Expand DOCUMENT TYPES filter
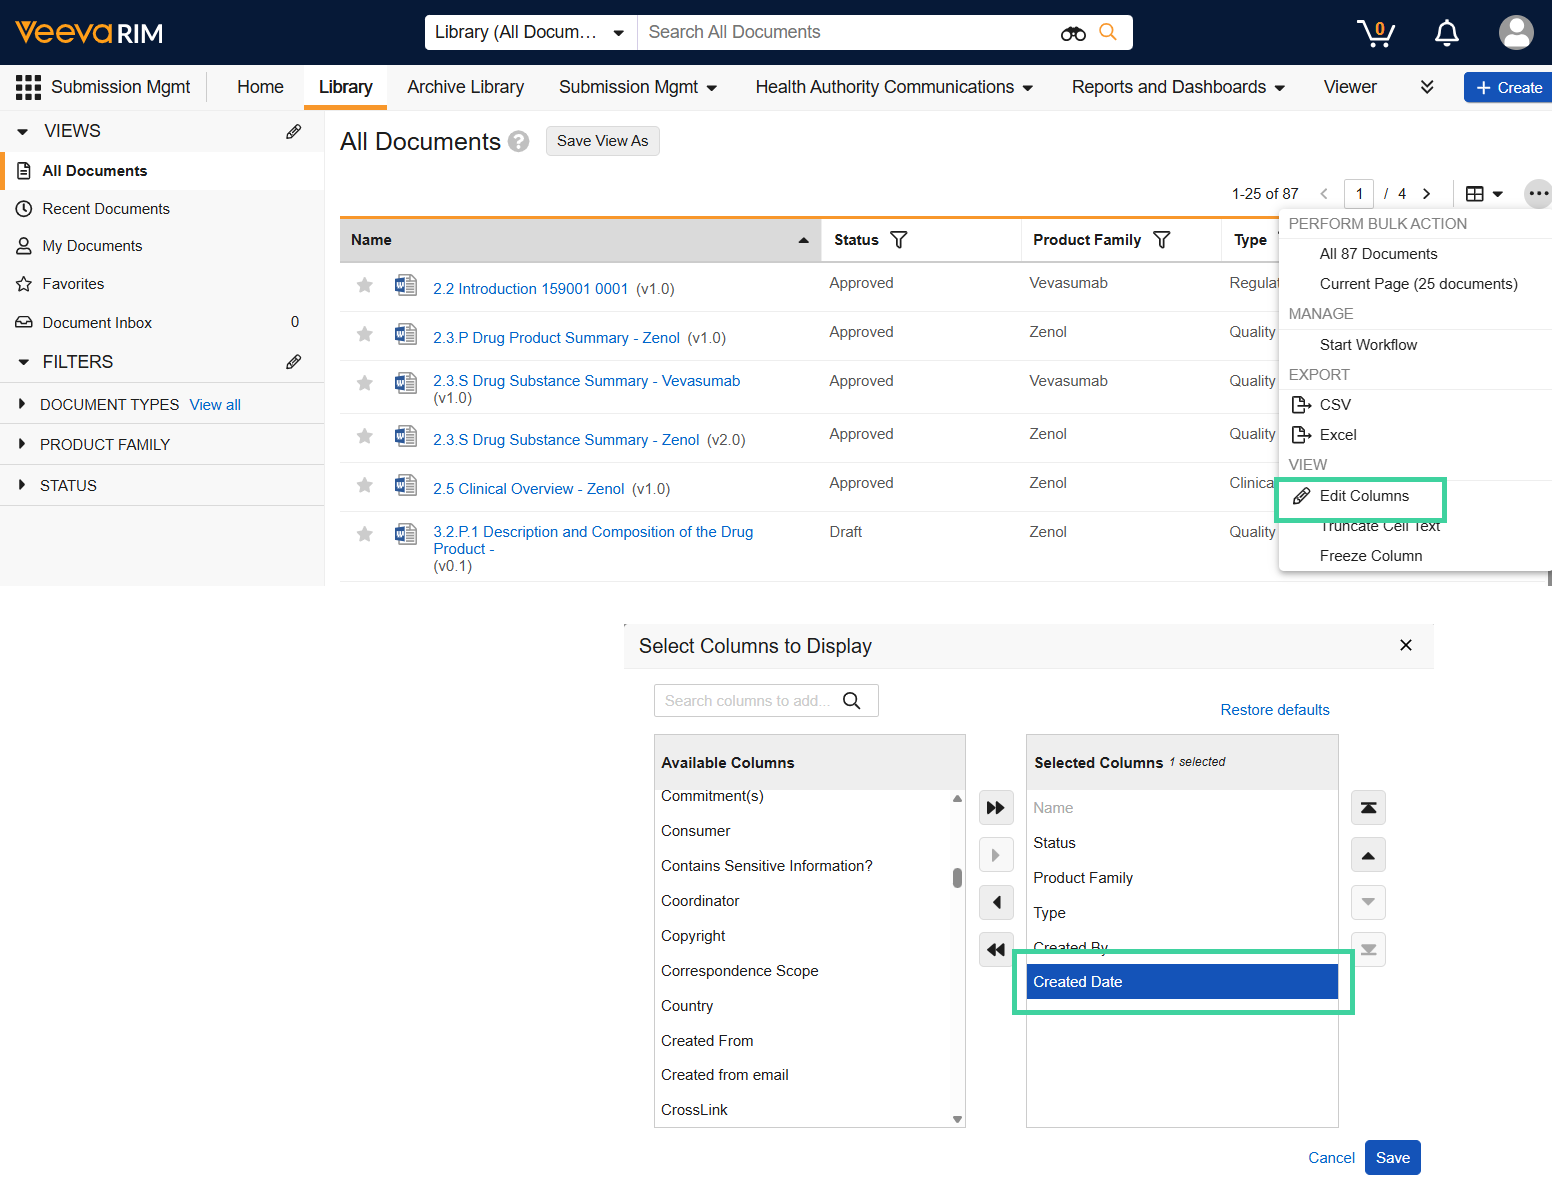 [22, 404]
